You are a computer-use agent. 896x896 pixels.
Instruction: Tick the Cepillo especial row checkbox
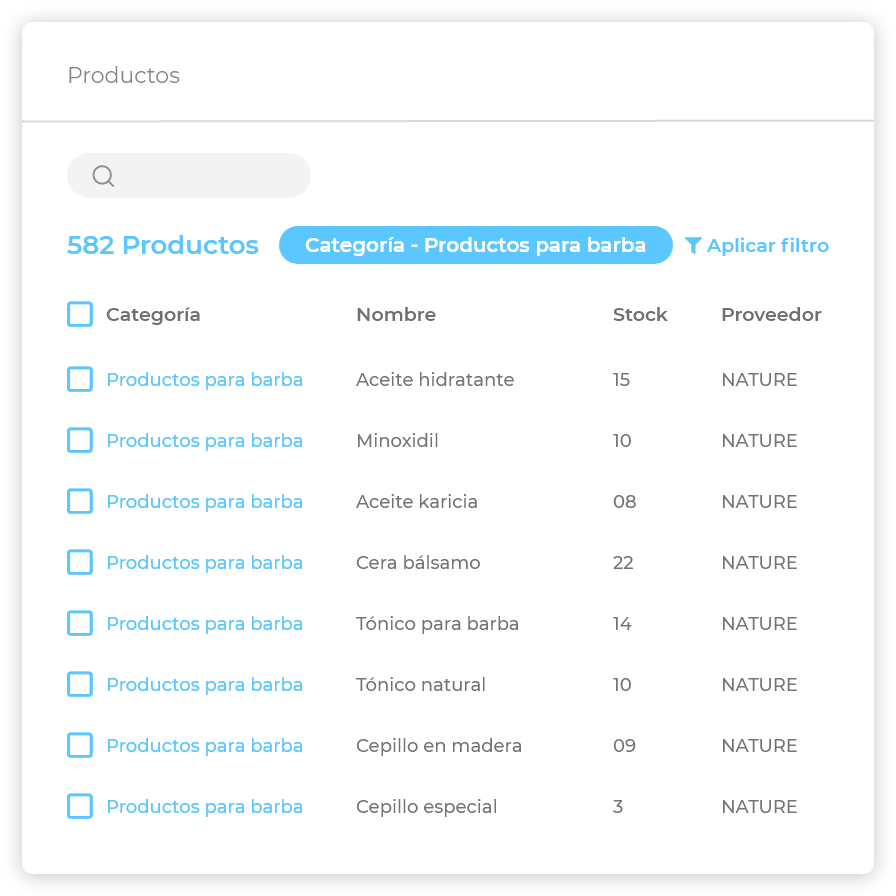pos(80,806)
